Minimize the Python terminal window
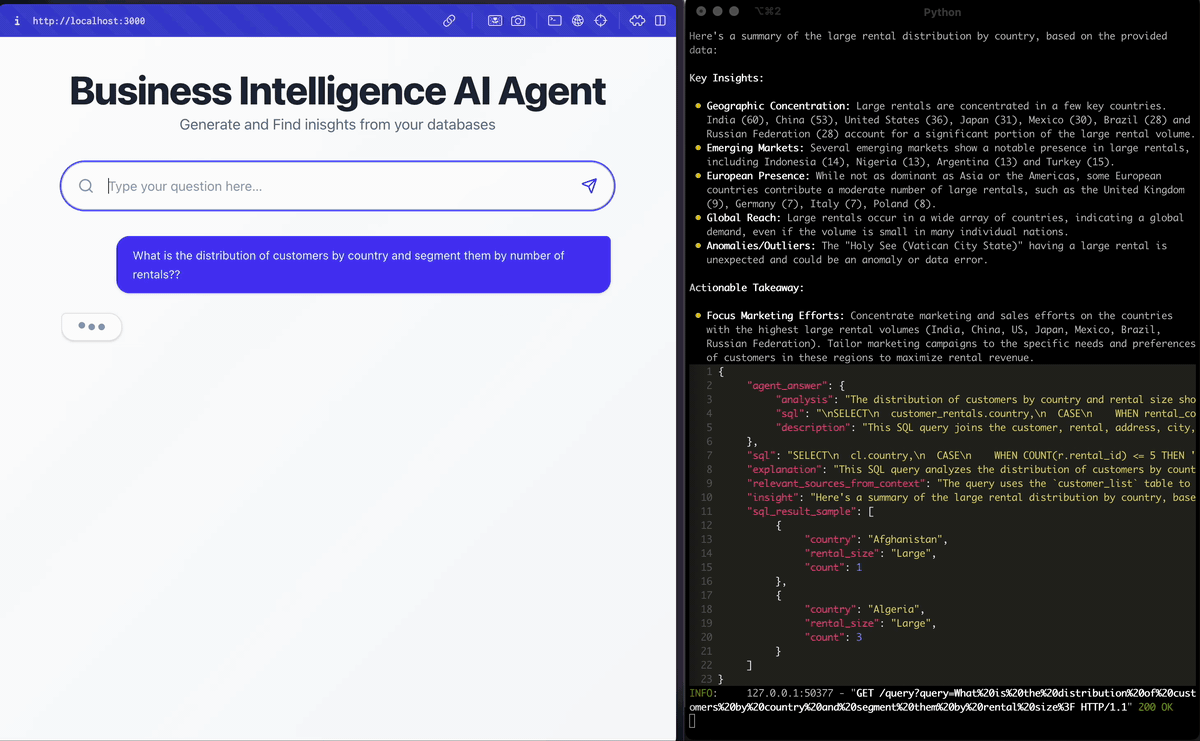 [x=717, y=12]
